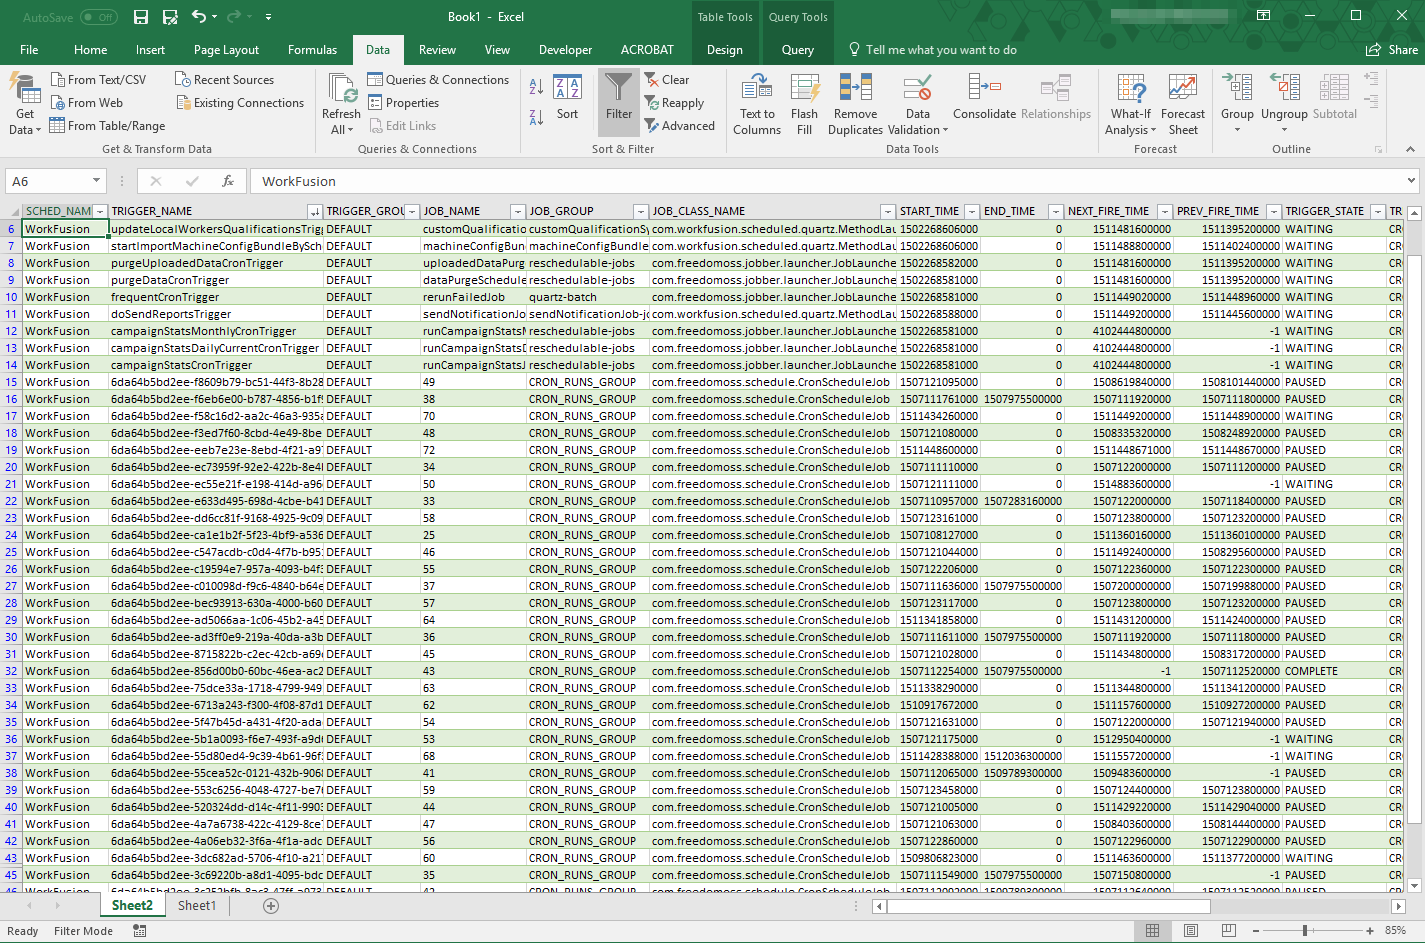Clear the current filter
1425x943 pixels.
point(667,80)
